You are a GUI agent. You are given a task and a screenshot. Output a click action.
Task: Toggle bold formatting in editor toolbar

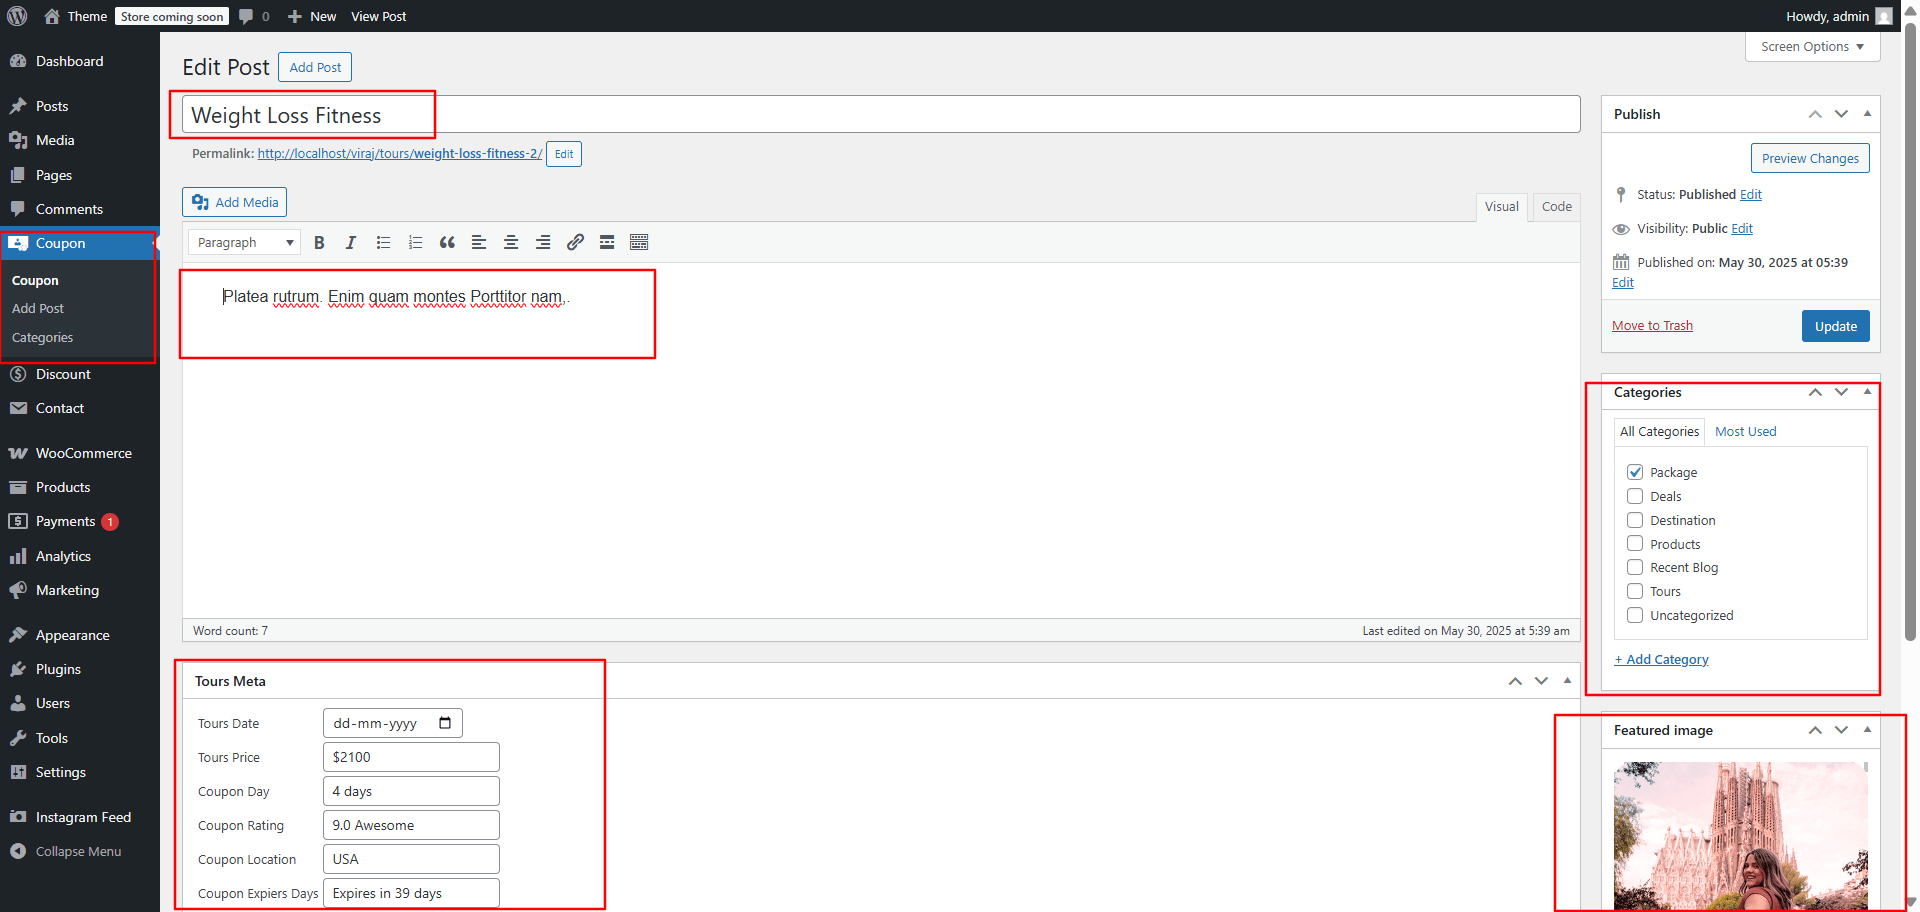point(319,243)
